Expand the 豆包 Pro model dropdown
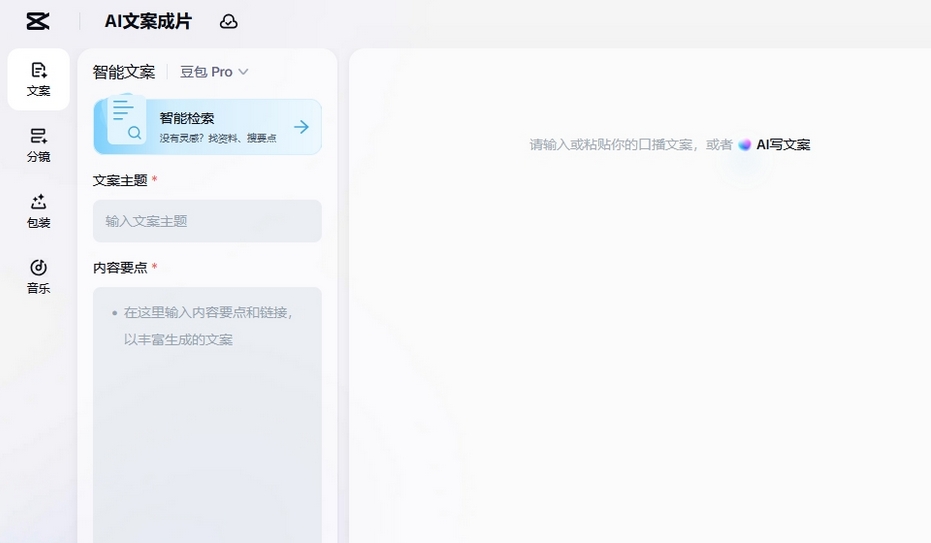Image resolution: width=931 pixels, height=543 pixels. pos(214,72)
